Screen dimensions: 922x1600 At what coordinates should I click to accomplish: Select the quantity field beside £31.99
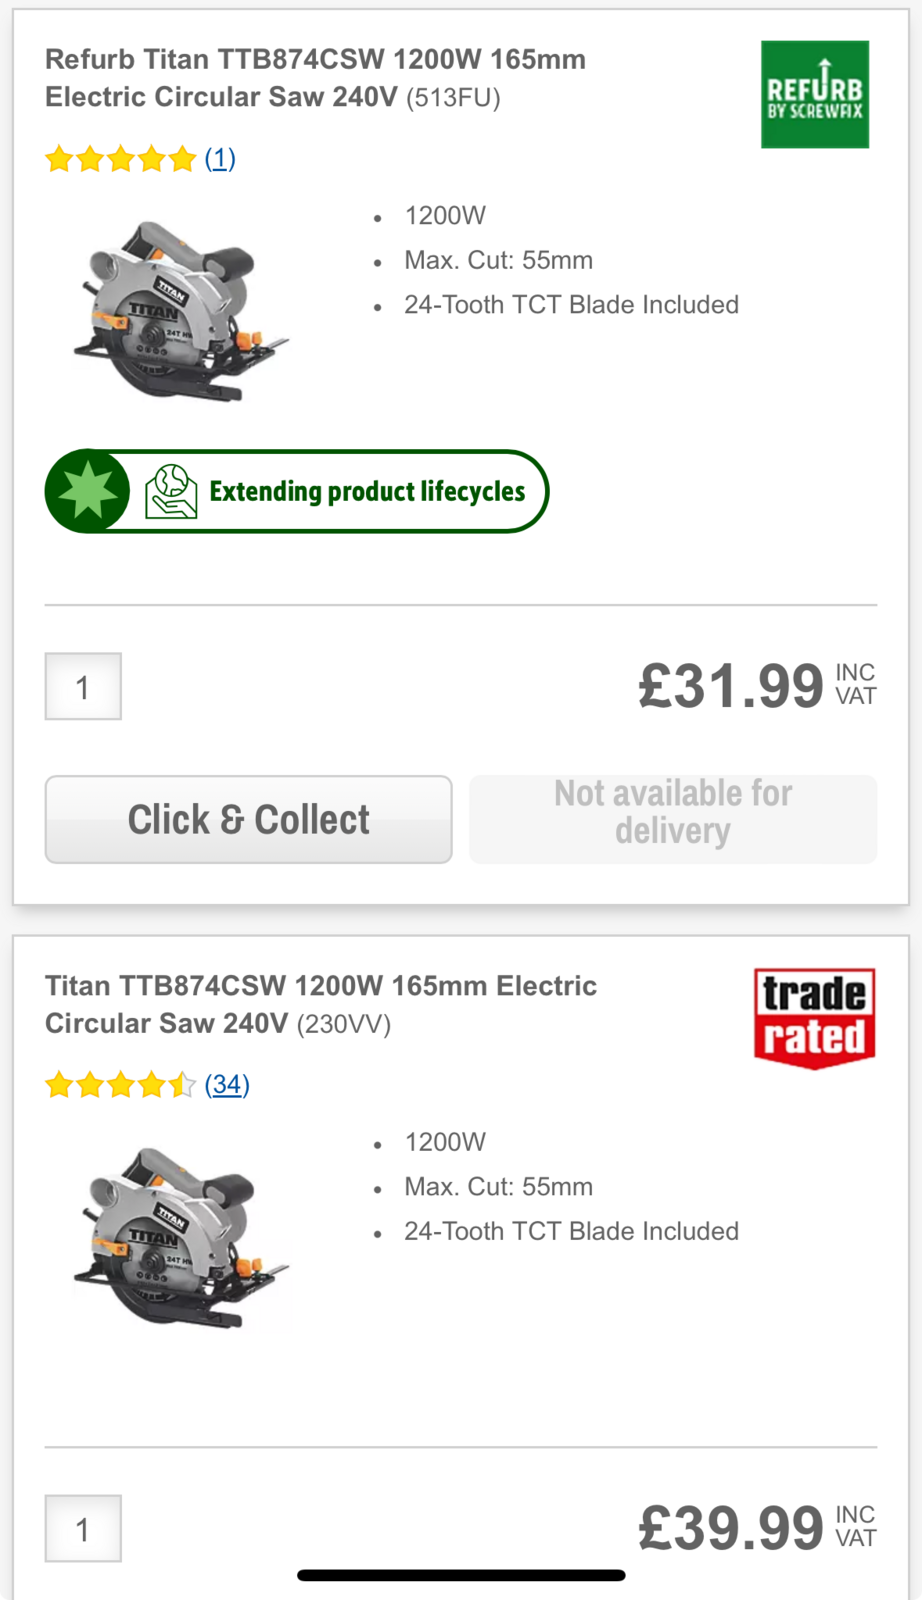pos(83,687)
